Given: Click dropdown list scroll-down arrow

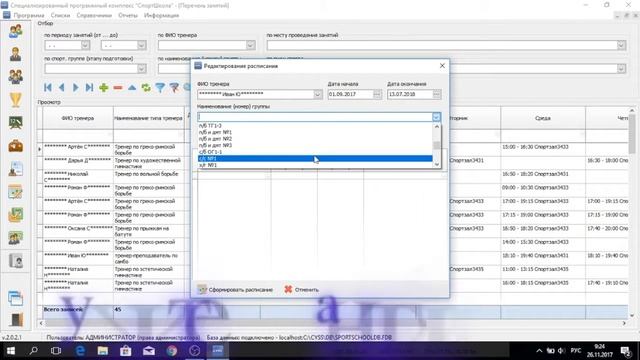Looking at the screenshot, I should point(436,164).
